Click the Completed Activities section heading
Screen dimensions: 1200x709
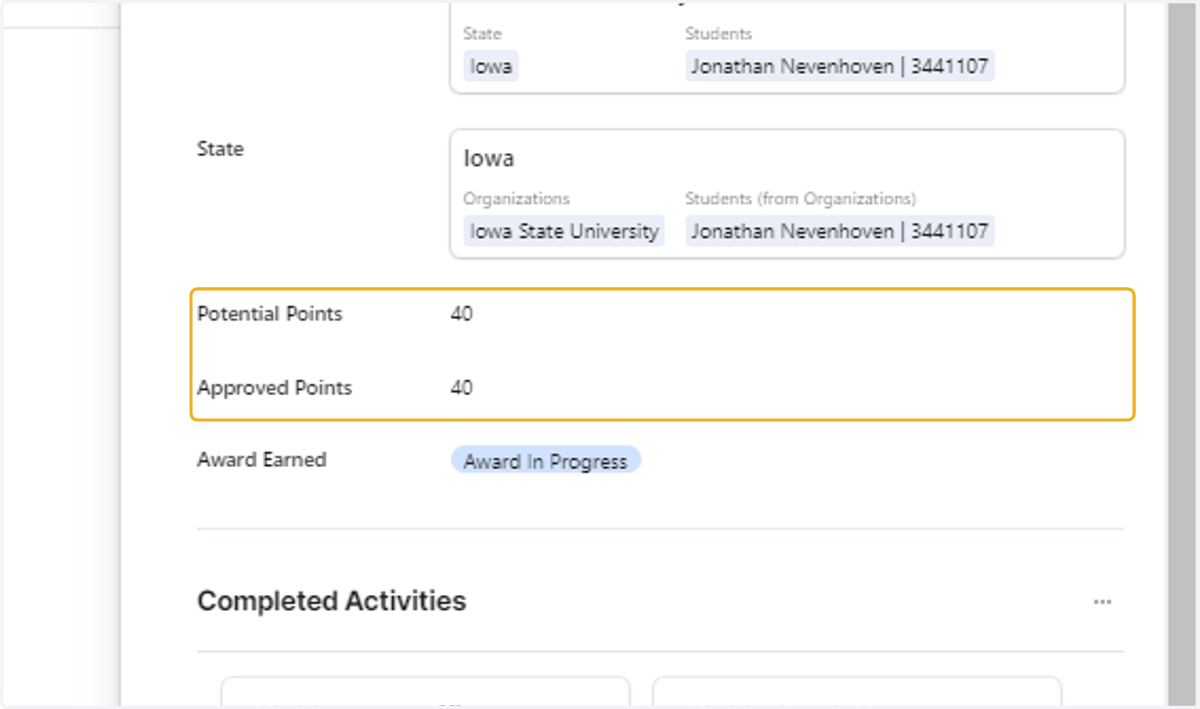pyautogui.click(x=332, y=601)
